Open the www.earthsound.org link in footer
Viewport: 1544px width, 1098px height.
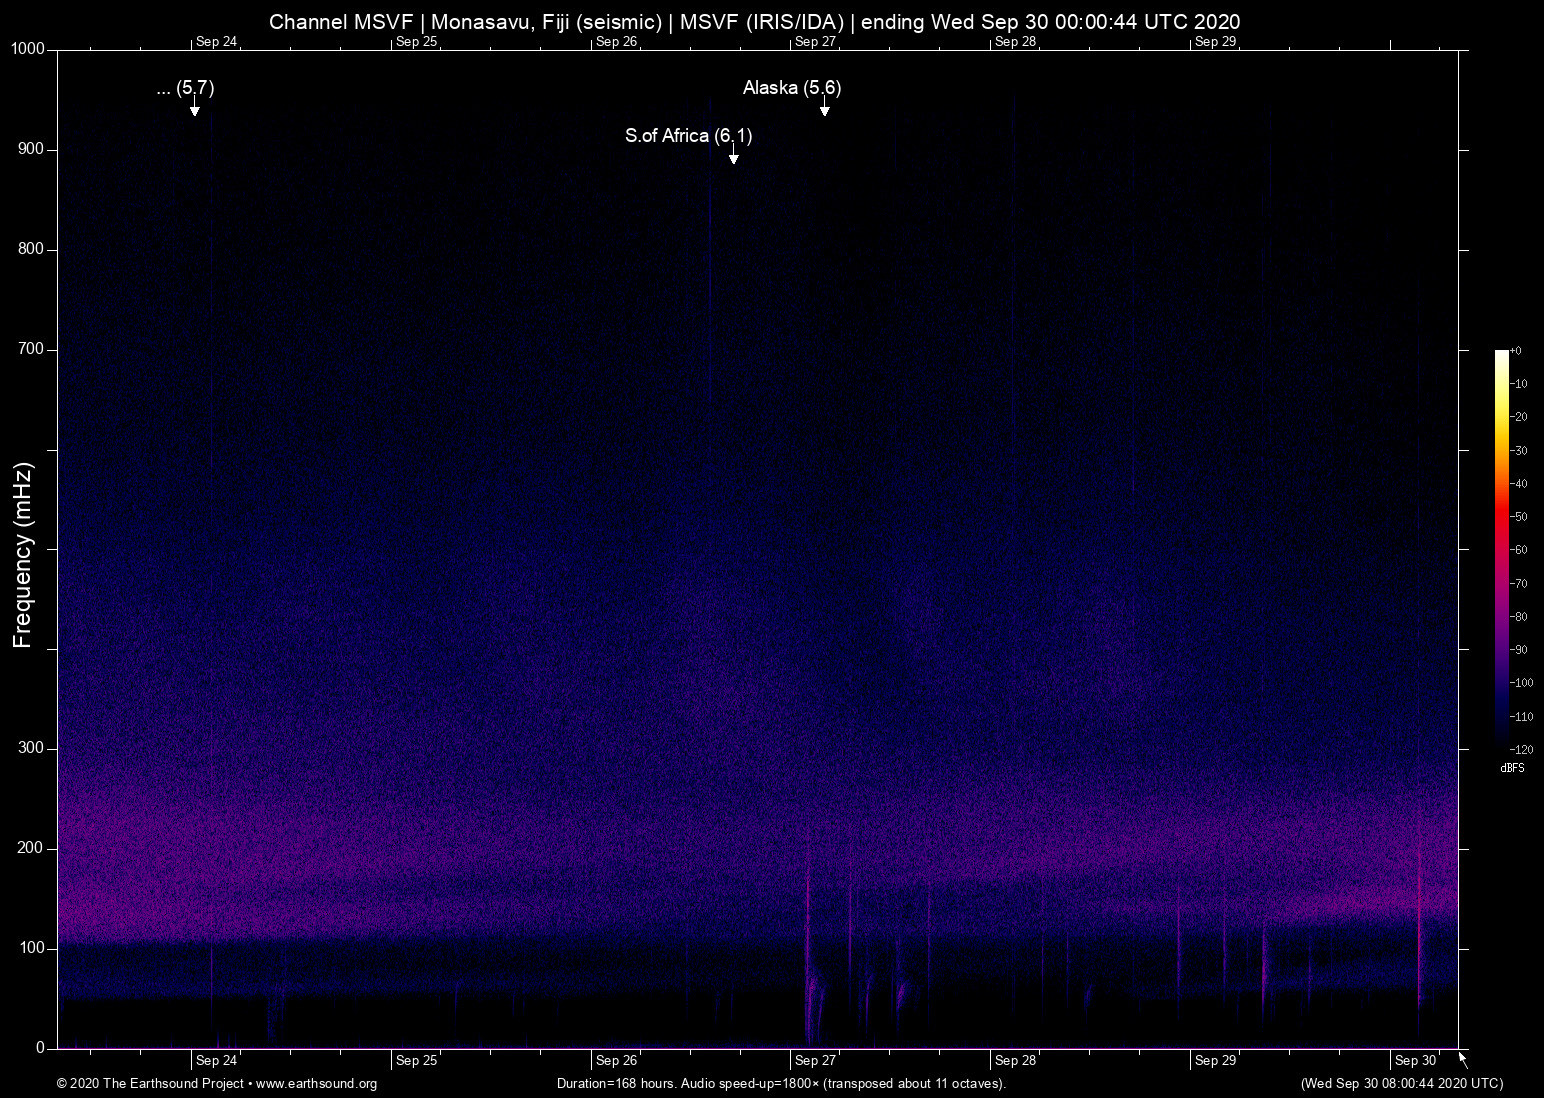316,1084
